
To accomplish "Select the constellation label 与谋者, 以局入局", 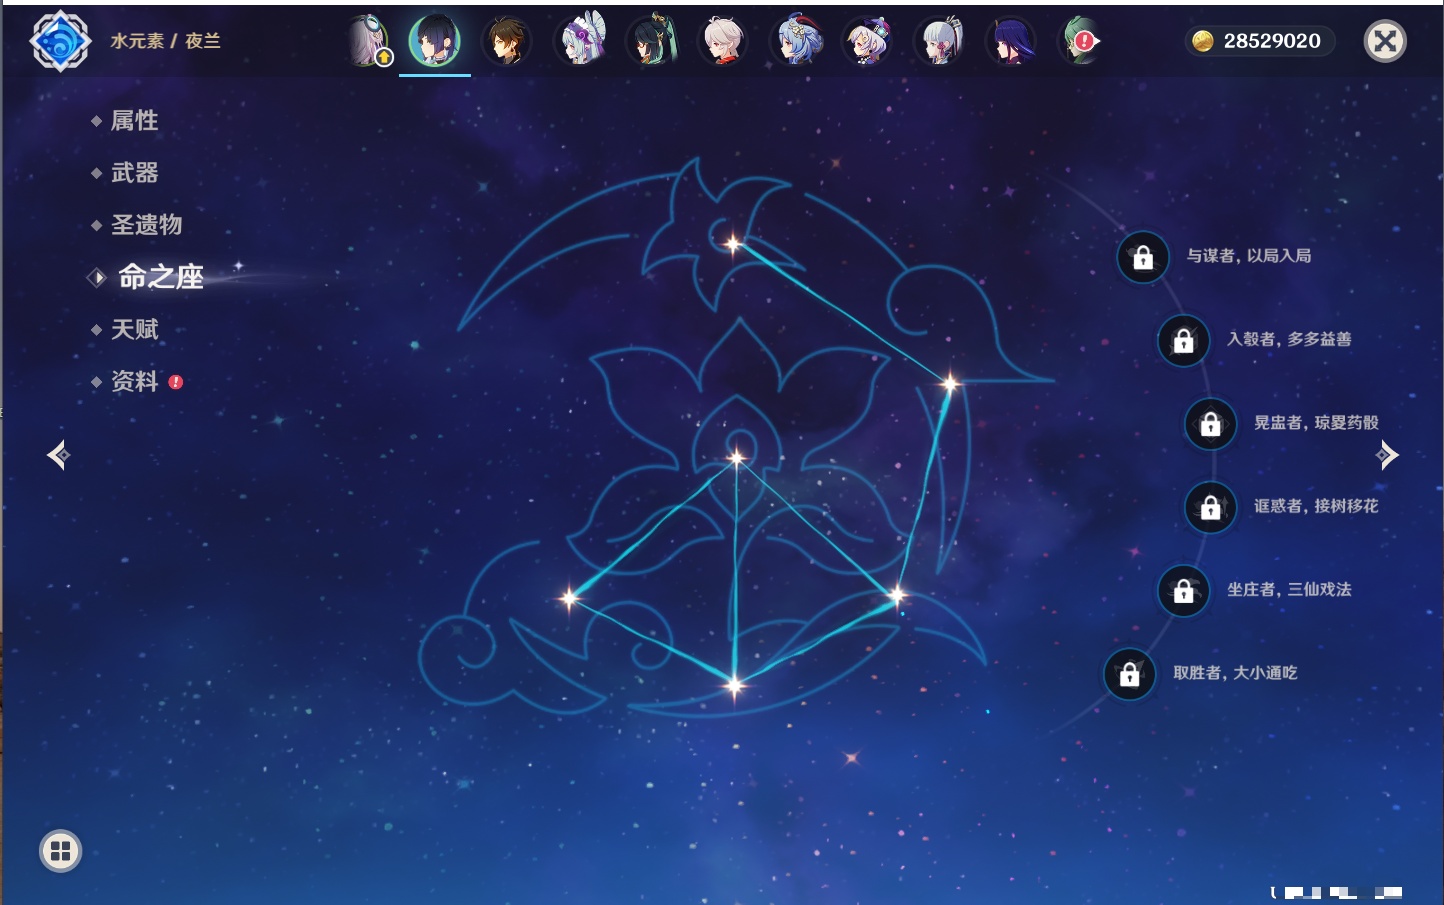I will point(1249,256).
